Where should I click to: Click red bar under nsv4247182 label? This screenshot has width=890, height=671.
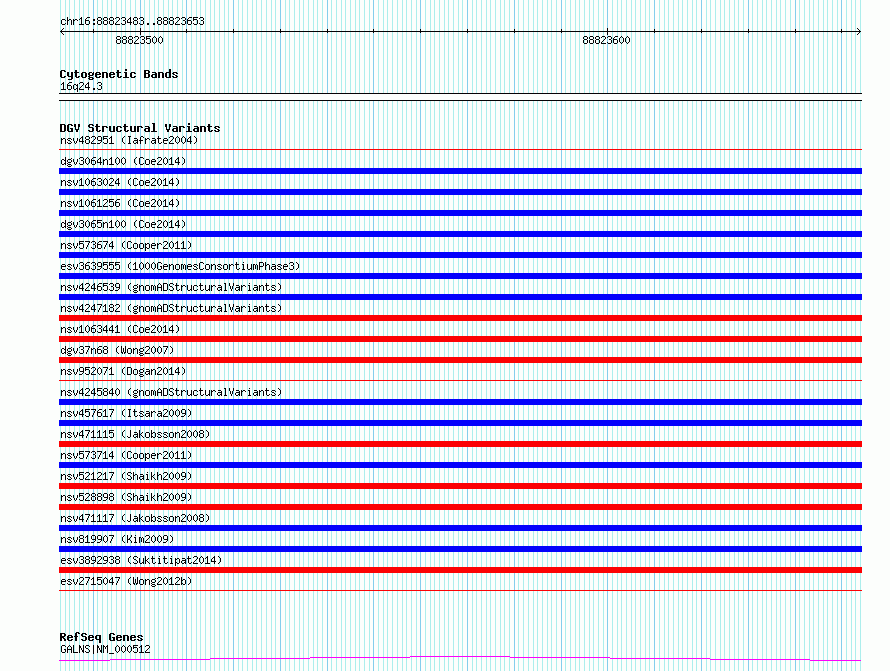tap(460, 318)
